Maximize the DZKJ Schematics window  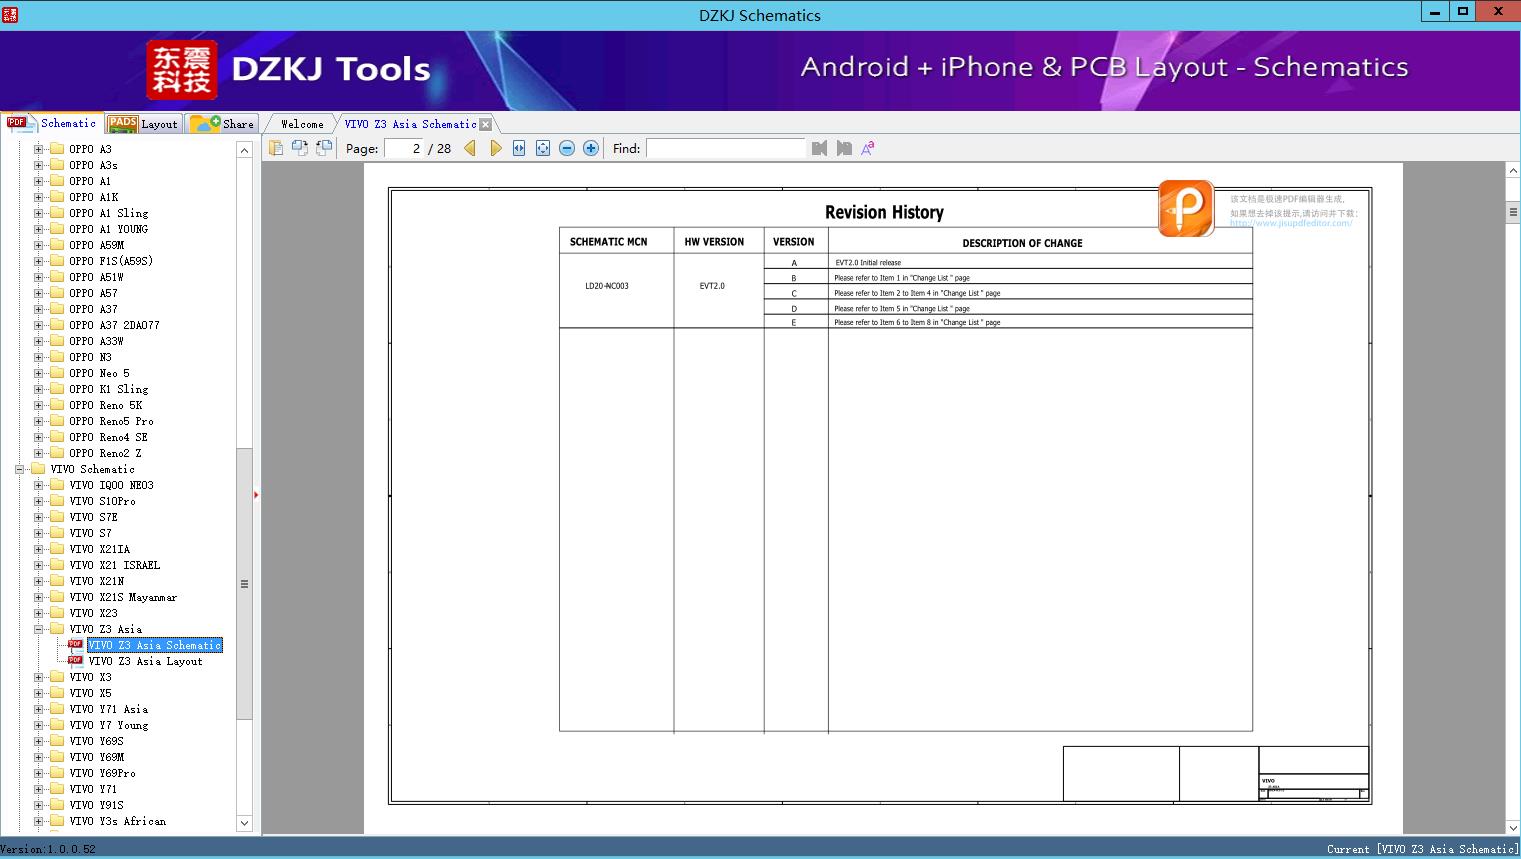click(x=1462, y=11)
